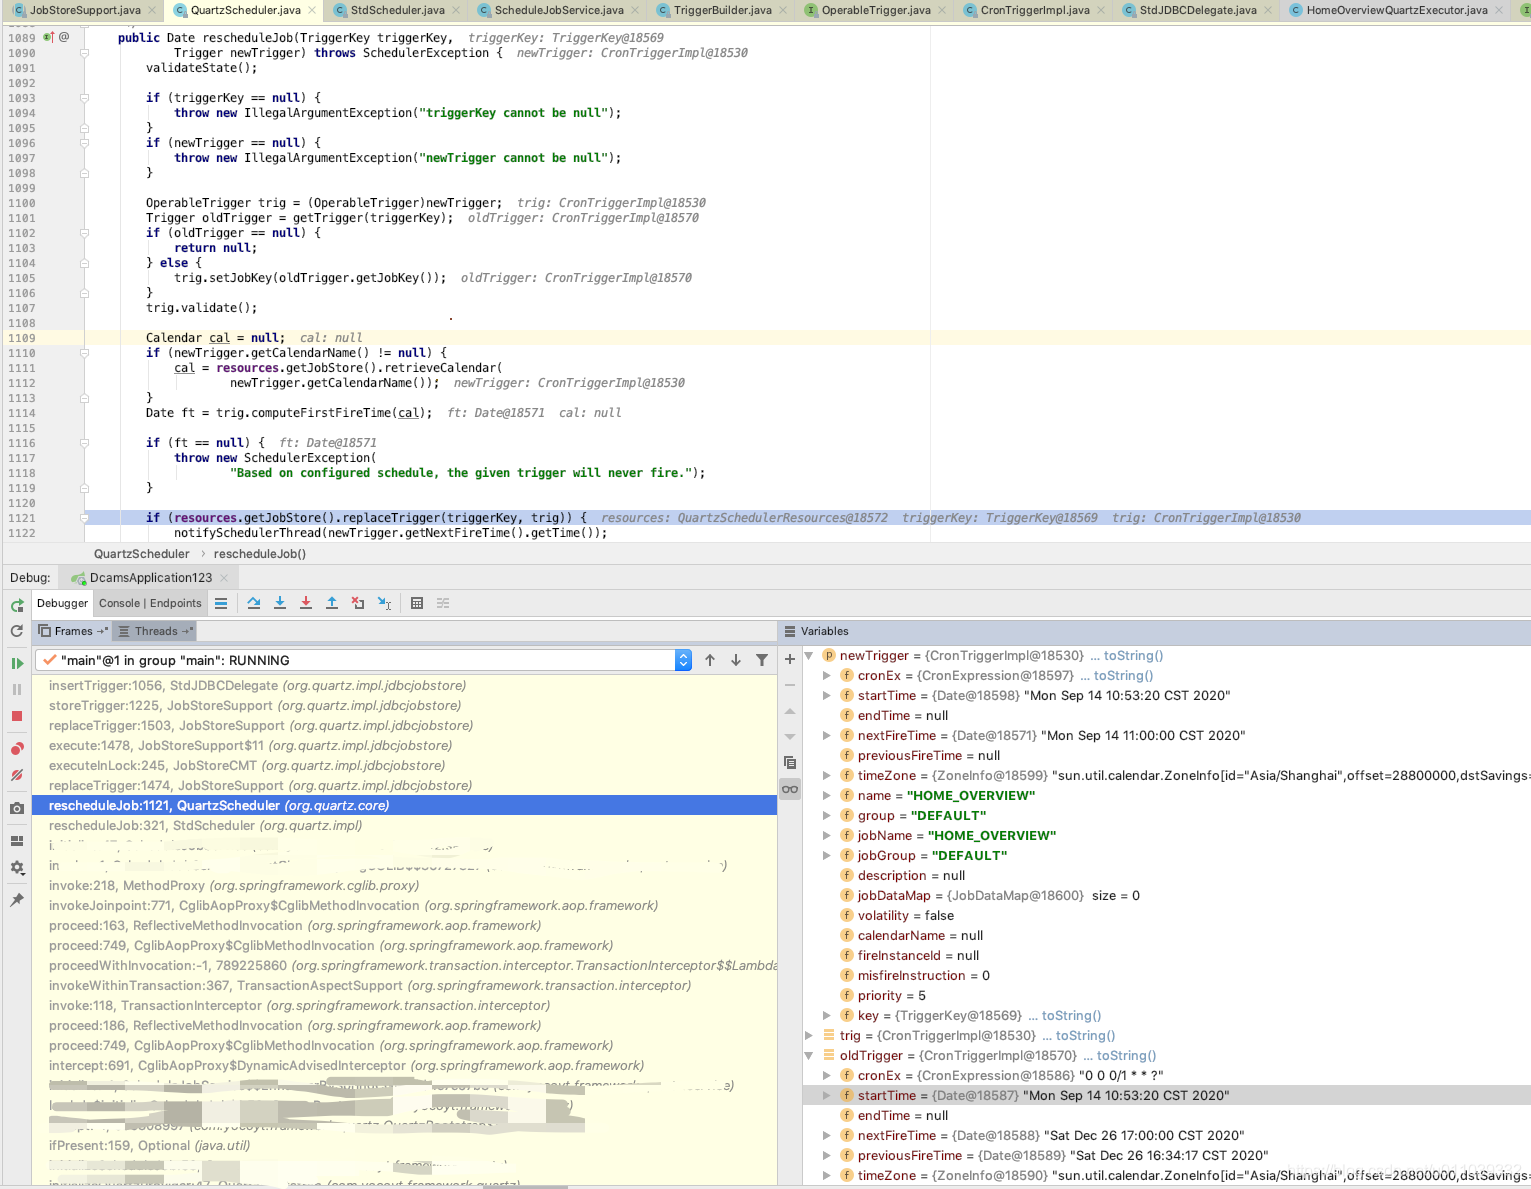Switch to Console | Endpoints tab

point(150,603)
